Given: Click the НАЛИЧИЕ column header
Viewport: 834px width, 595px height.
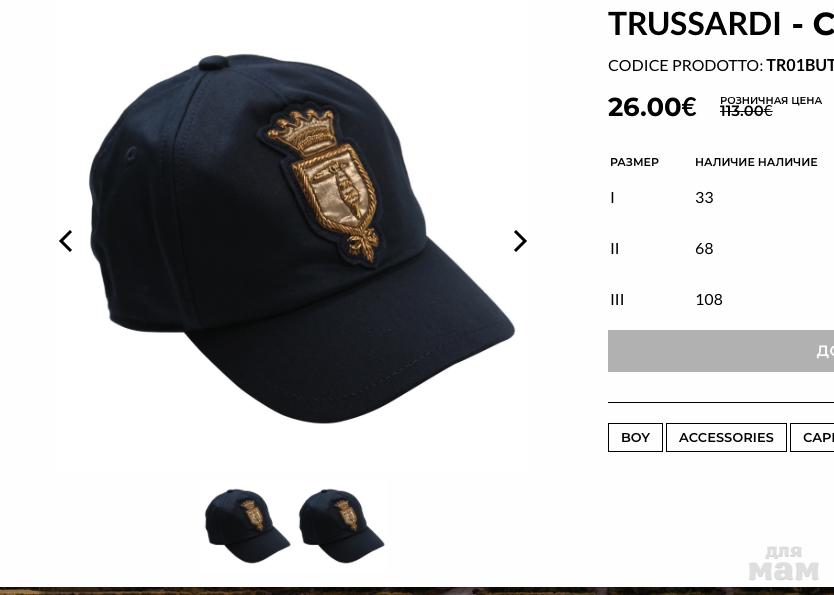Looking at the screenshot, I should click(x=756, y=162).
